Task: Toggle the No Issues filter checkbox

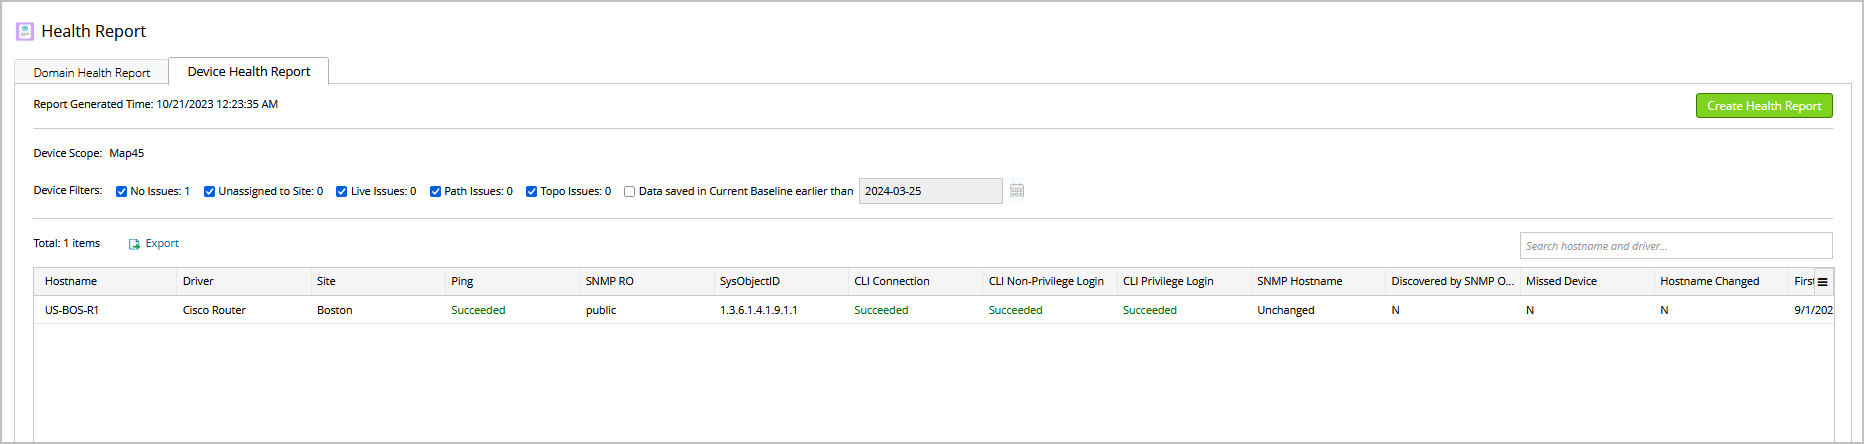Action: (121, 192)
